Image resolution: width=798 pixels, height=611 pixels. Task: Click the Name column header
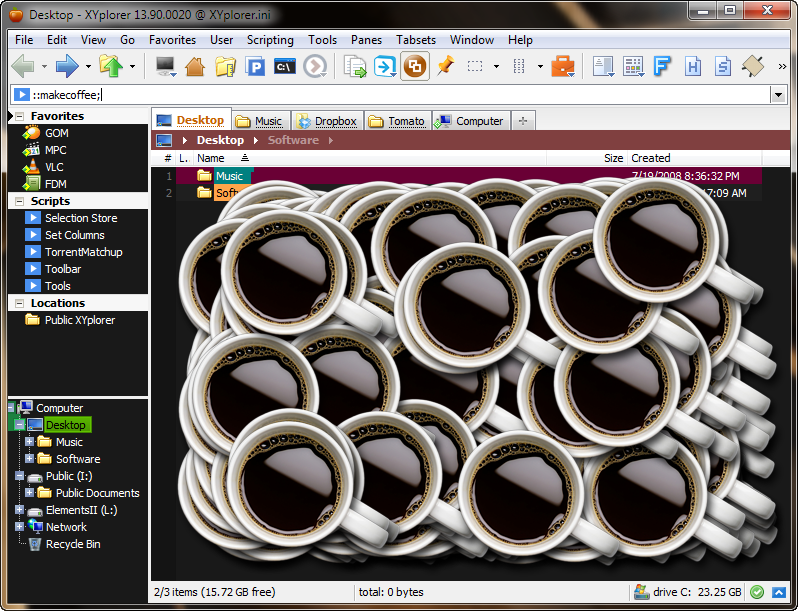pos(211,158)
